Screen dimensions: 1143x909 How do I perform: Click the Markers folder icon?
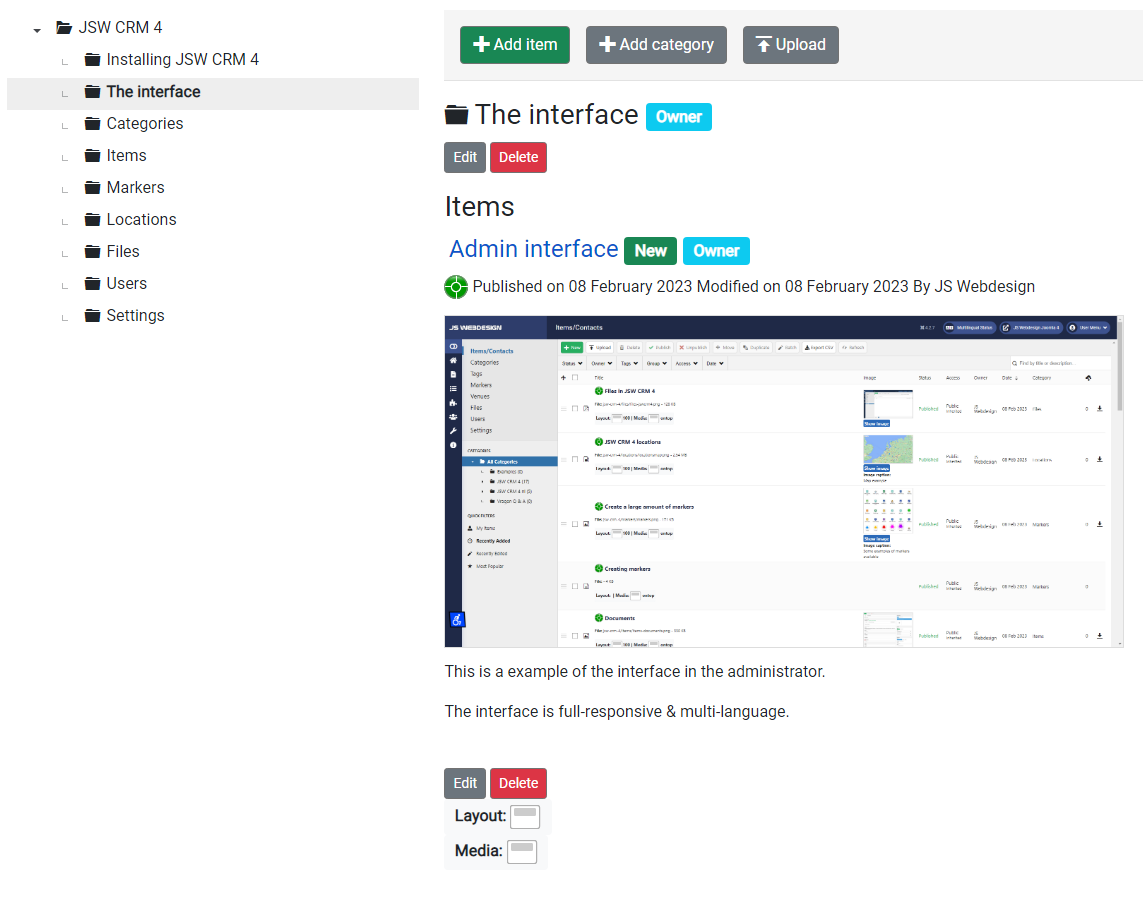tap(93, 188)
